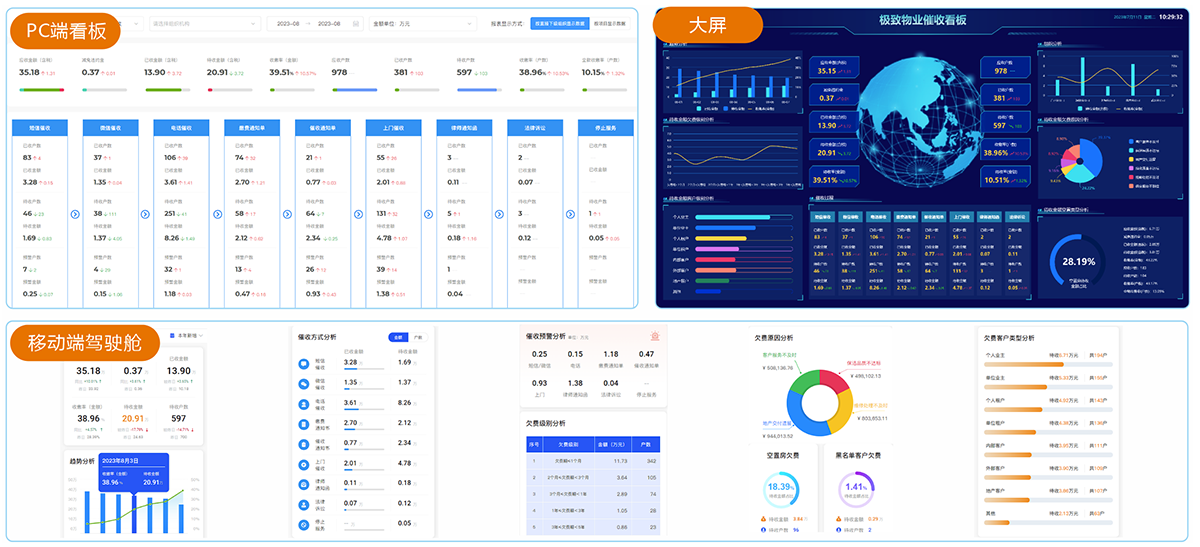Screen dimensions: 1200x547
Task: Click the 法律诉讼 icon in the mobile list
Action: coord(304,505)
